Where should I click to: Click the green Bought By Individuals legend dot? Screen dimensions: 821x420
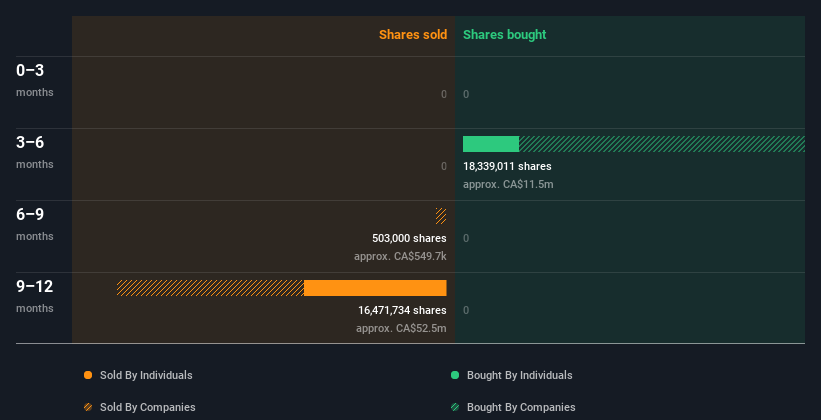point(455,375)
